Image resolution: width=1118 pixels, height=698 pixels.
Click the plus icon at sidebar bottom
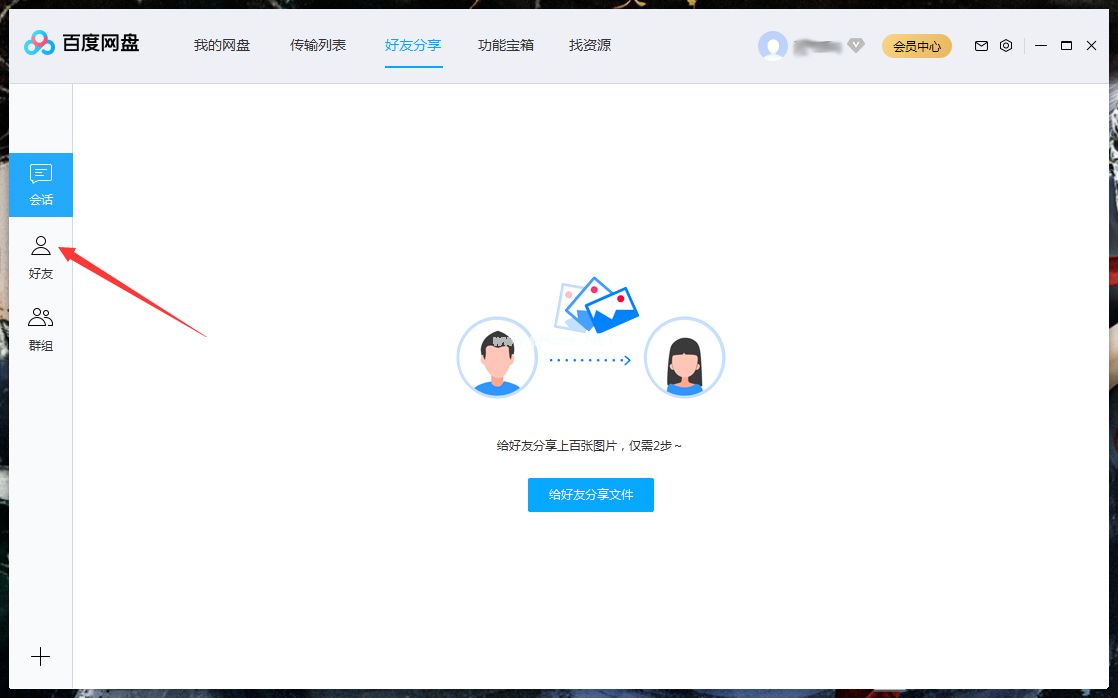[40, 657]
